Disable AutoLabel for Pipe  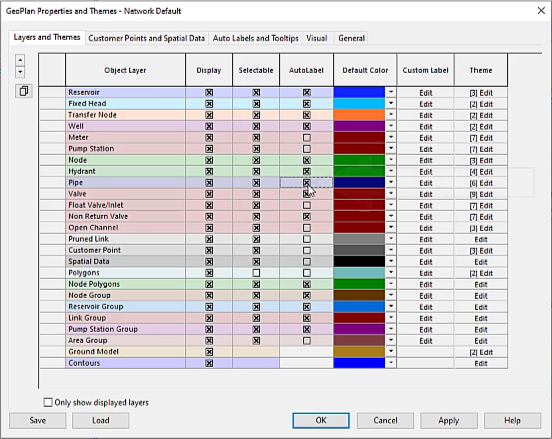(307, 183)
